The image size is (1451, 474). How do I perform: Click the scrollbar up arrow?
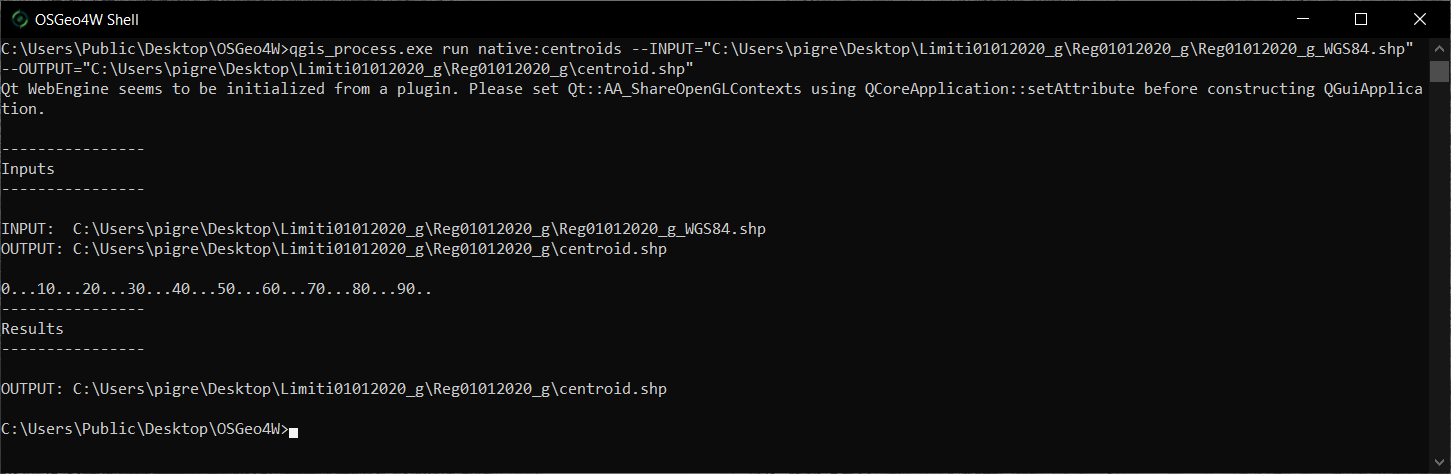tap(1439, 47)
